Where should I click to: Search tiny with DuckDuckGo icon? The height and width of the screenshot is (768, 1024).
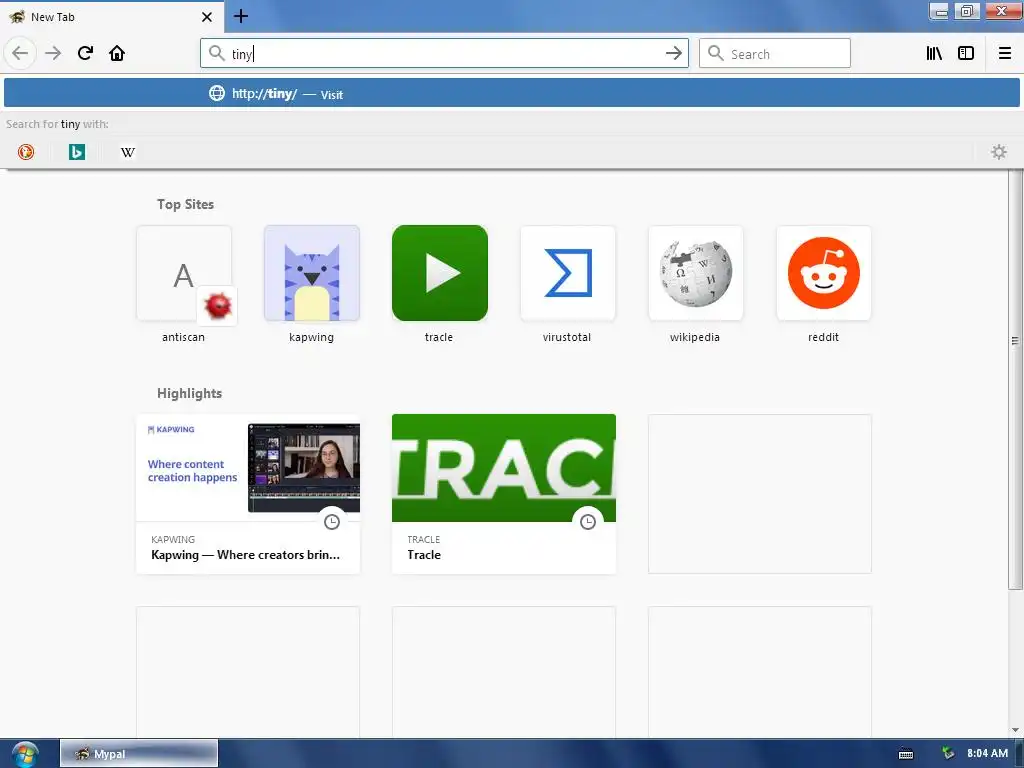[25, 152]
